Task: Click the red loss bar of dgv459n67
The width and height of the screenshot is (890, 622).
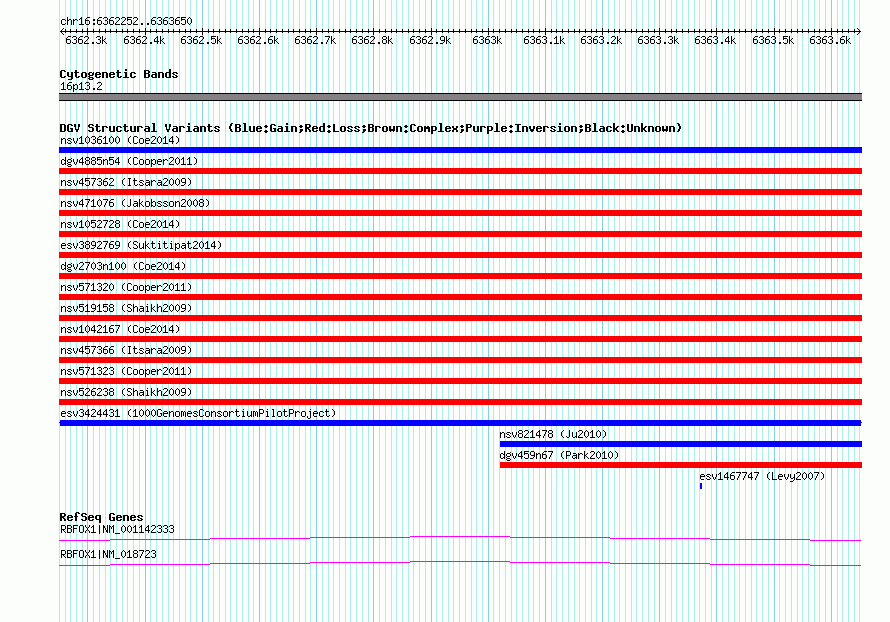Action: [x=681, y=465]
